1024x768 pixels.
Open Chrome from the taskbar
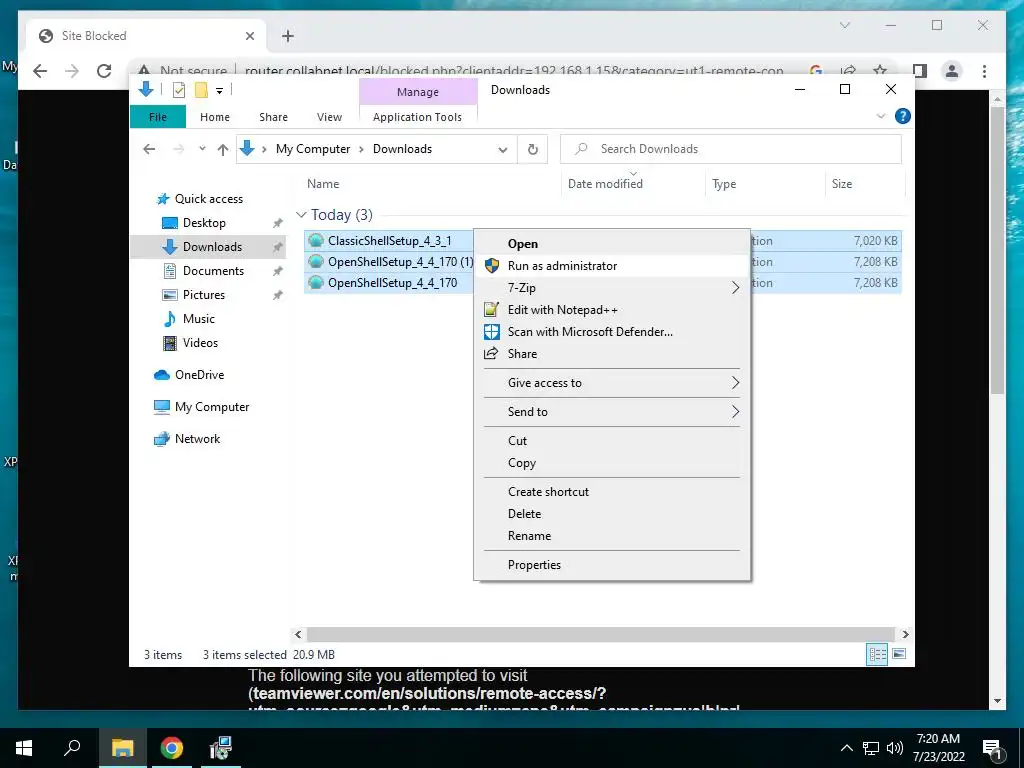(172, 748)
